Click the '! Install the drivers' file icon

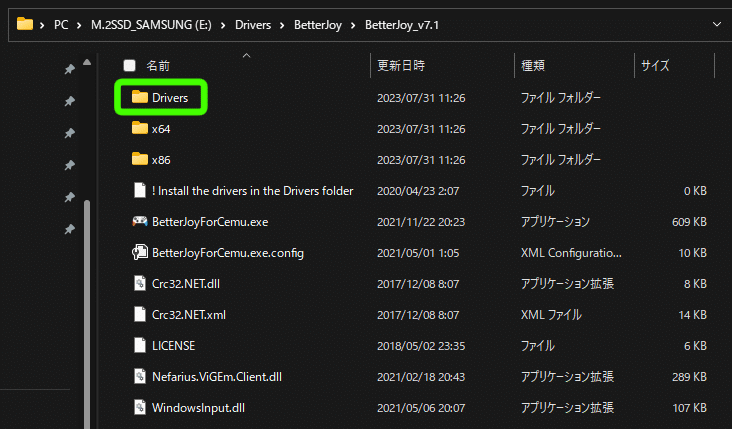tap(140, 190)
